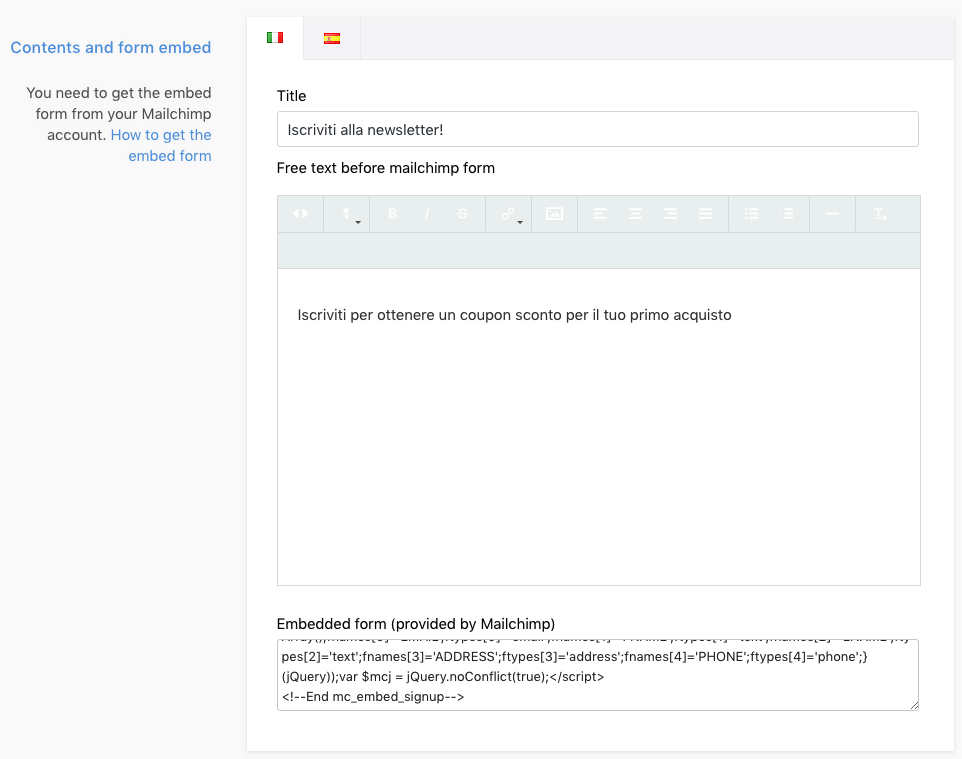The height and width of the screenshot is (759, 962).
Task: Insert an unordered bullet list
Action: (752, 214)
